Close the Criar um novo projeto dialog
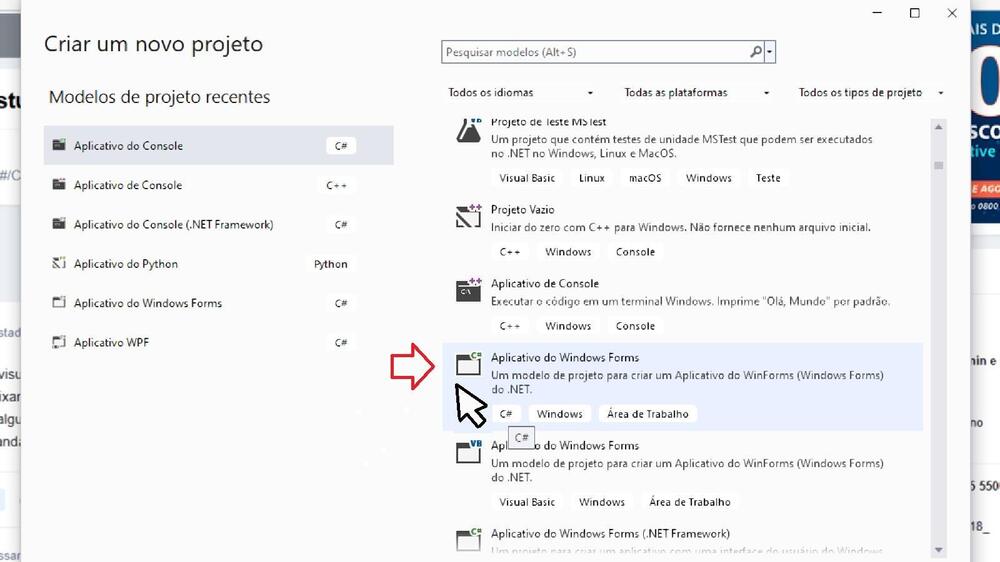This screenshot has height=562, width=1000. coord(952,13)
